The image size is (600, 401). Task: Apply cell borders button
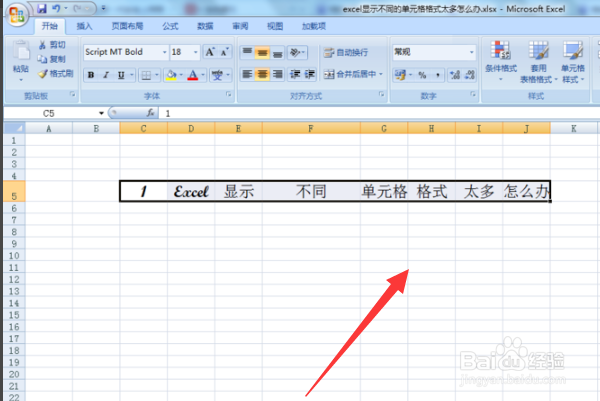[x=146, y=75]
